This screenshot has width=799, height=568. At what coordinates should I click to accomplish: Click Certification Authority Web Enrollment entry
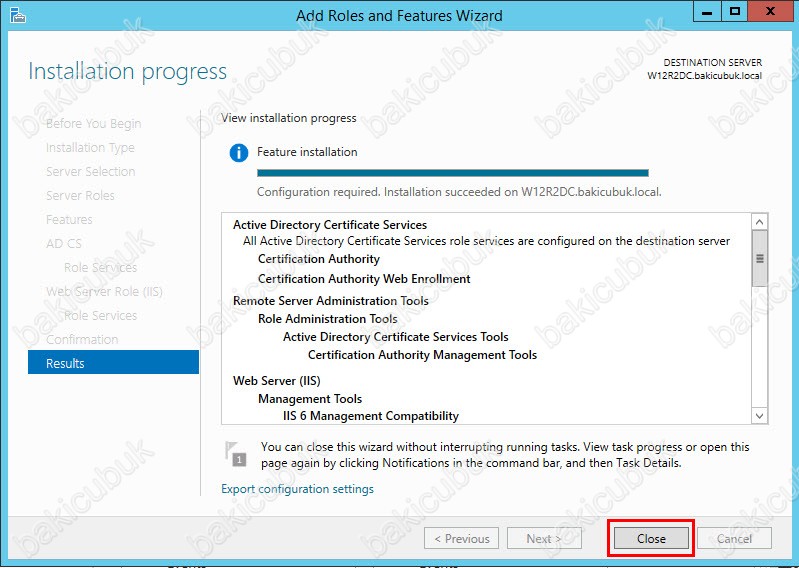(x=364, y=279)
